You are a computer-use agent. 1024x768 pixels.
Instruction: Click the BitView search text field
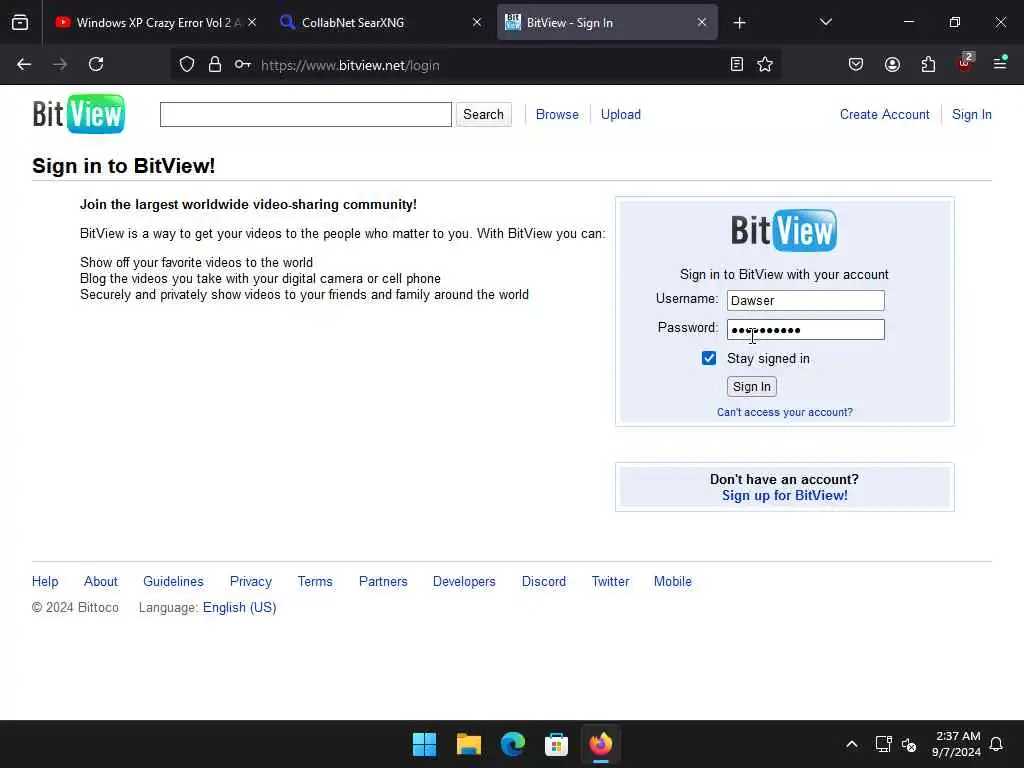pyautogui.click(x=306, y=114)
